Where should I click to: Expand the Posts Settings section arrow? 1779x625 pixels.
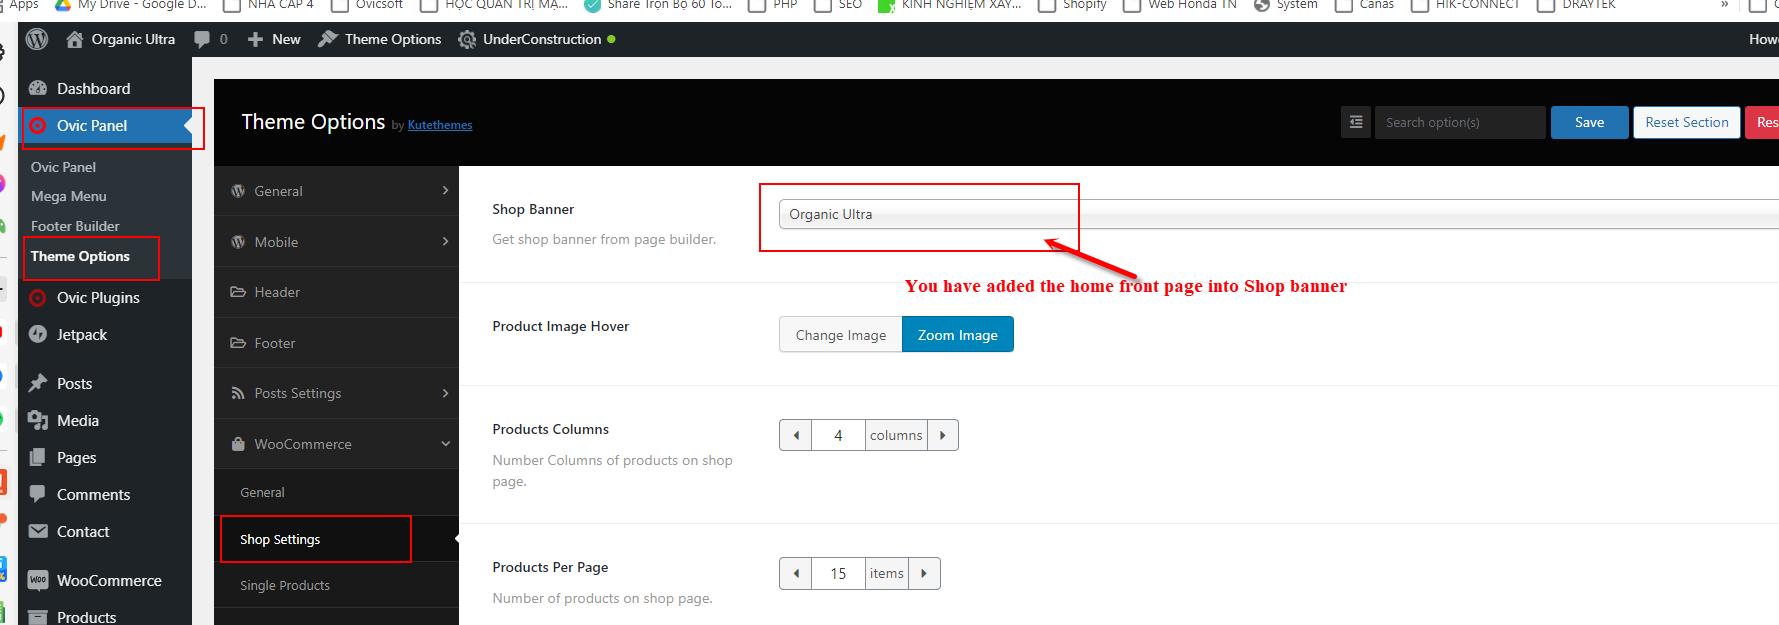[445, 393]
